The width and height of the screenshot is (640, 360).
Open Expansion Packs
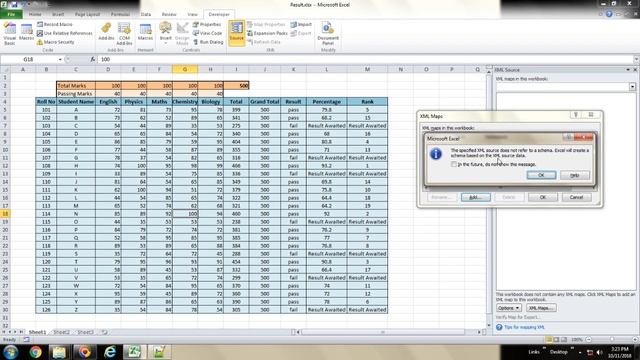[267, 33]
